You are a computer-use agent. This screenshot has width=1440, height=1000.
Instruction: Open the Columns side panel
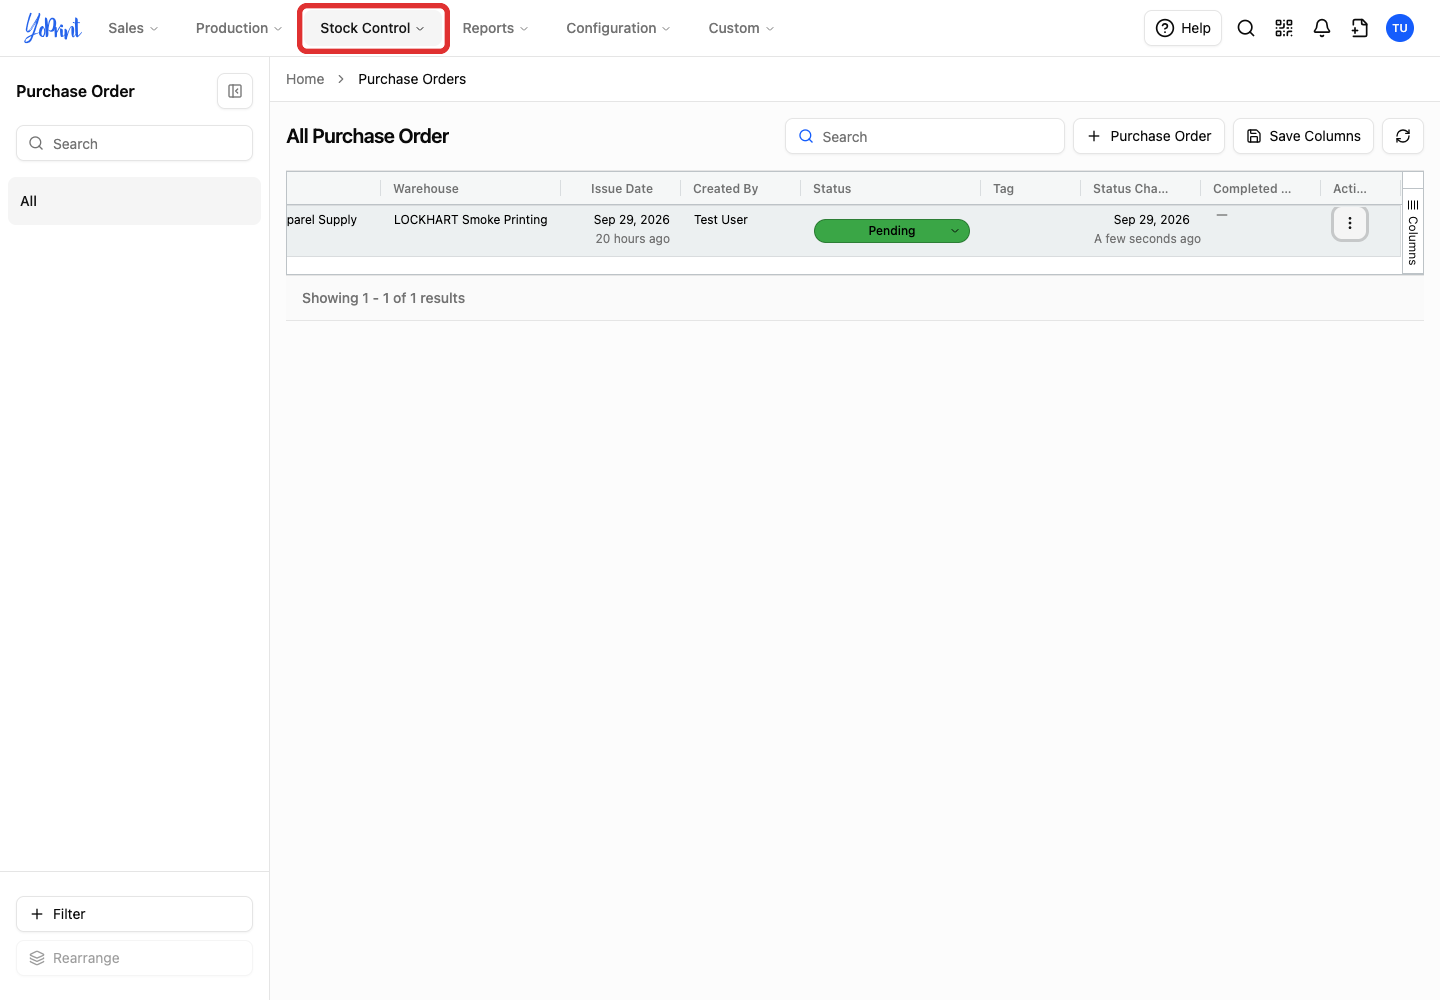coord(1413,232)
